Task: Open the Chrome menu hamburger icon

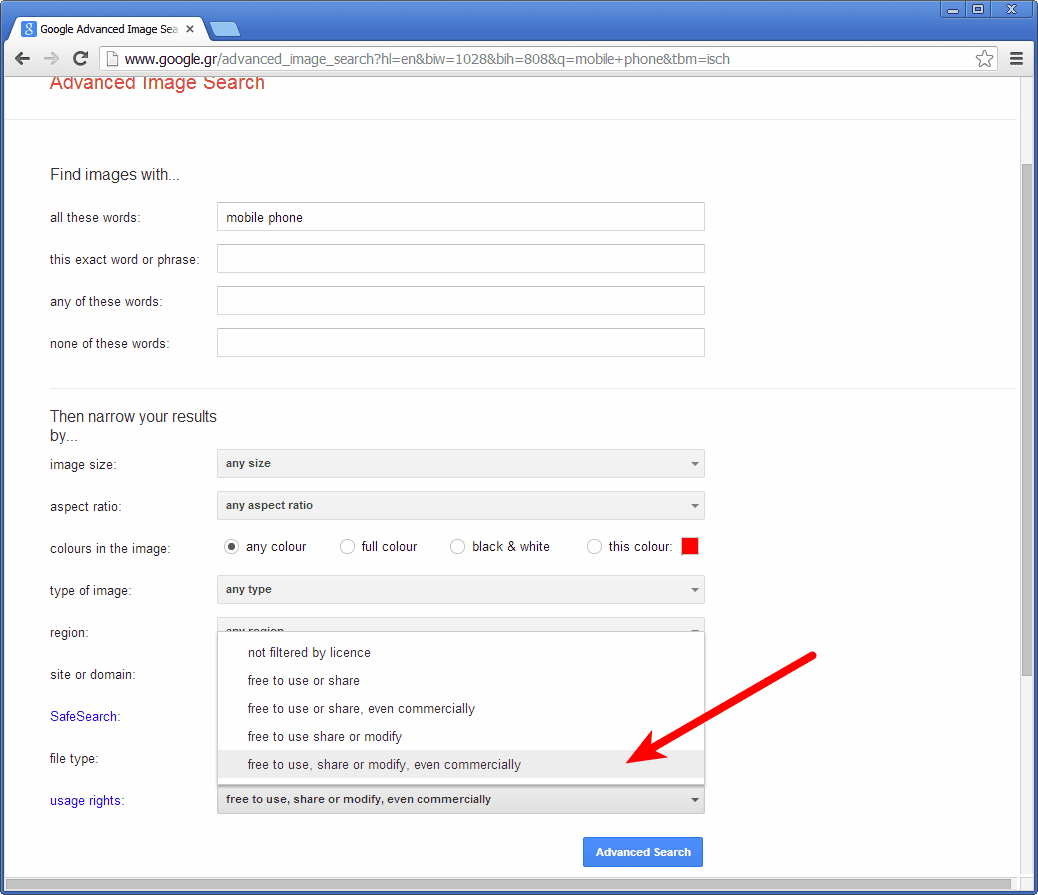Action: 1017,59
